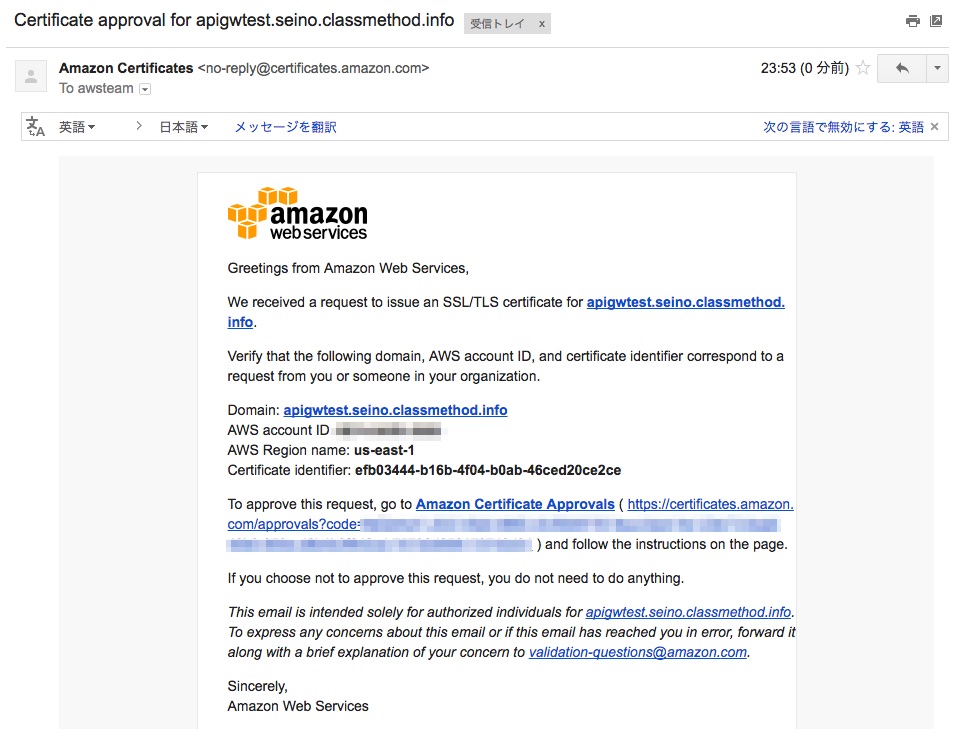Disable translation for 英語 link
Image resolution: width=959 pixels, height=729 pixels.
click(x=843, y=127)
